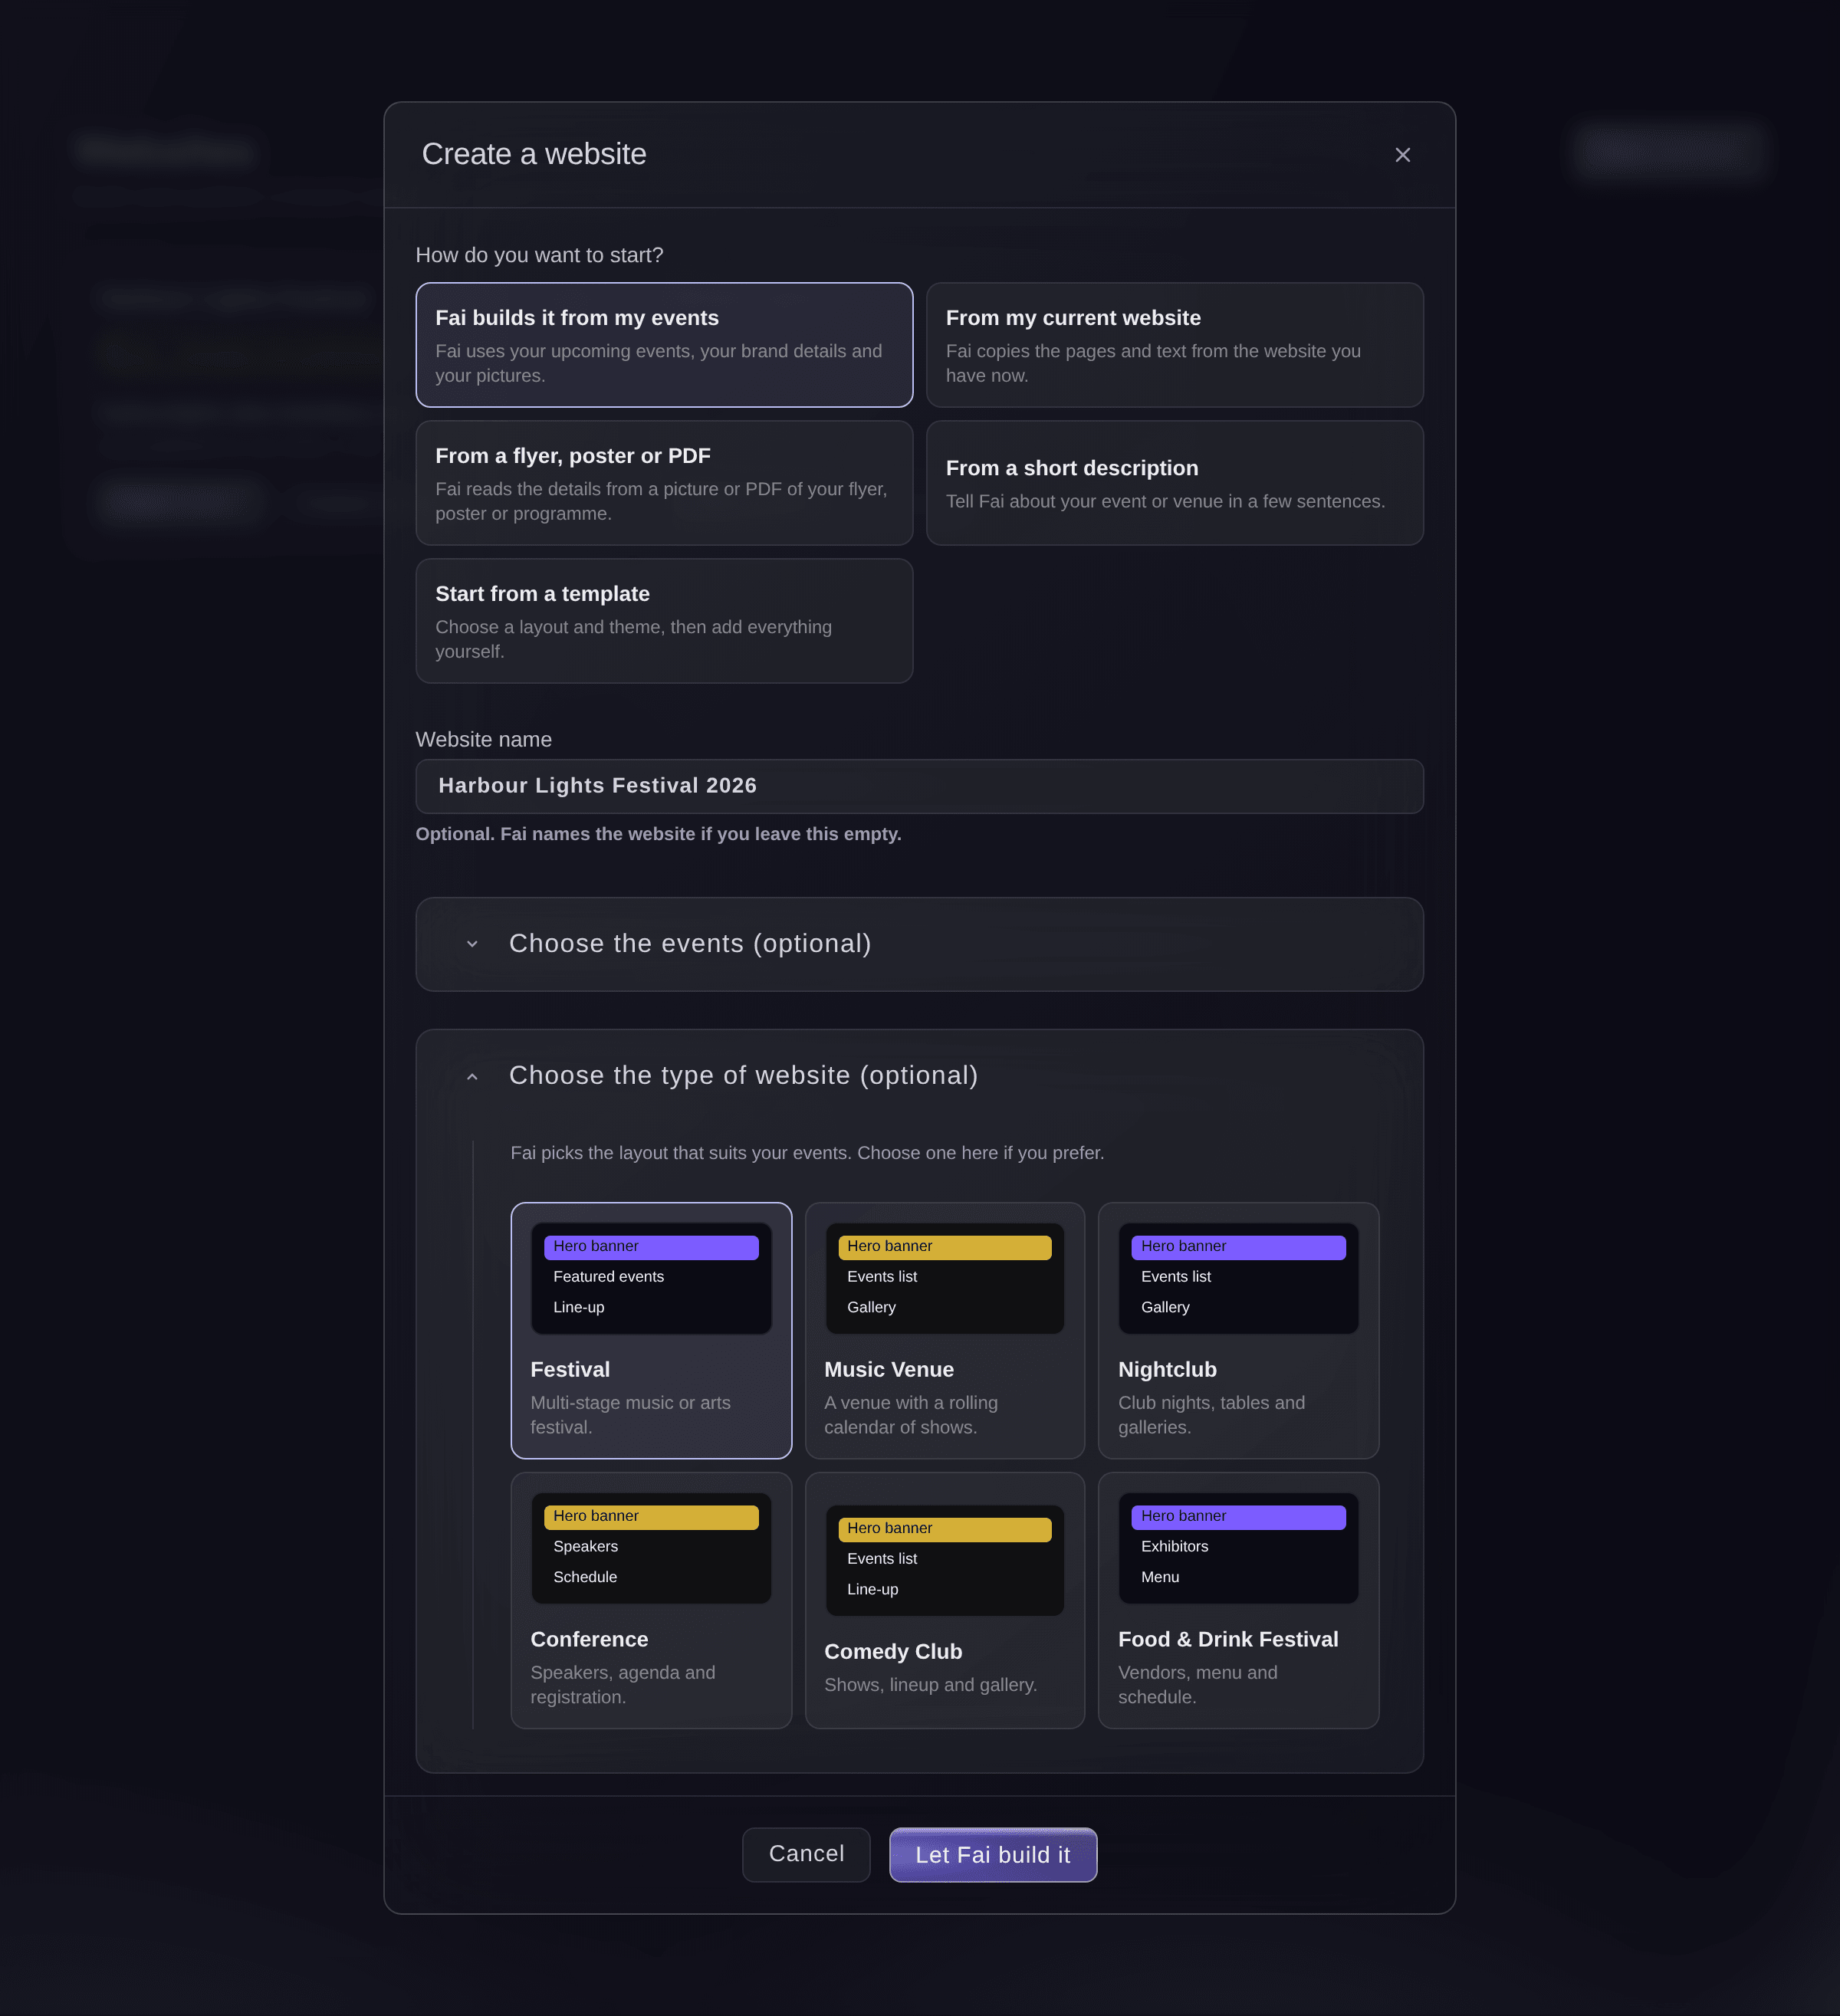The width and height of the screenshot is (1840, 2016).
Task: Click Choose the events (optional) heading
Action: (x=690, y=944)
